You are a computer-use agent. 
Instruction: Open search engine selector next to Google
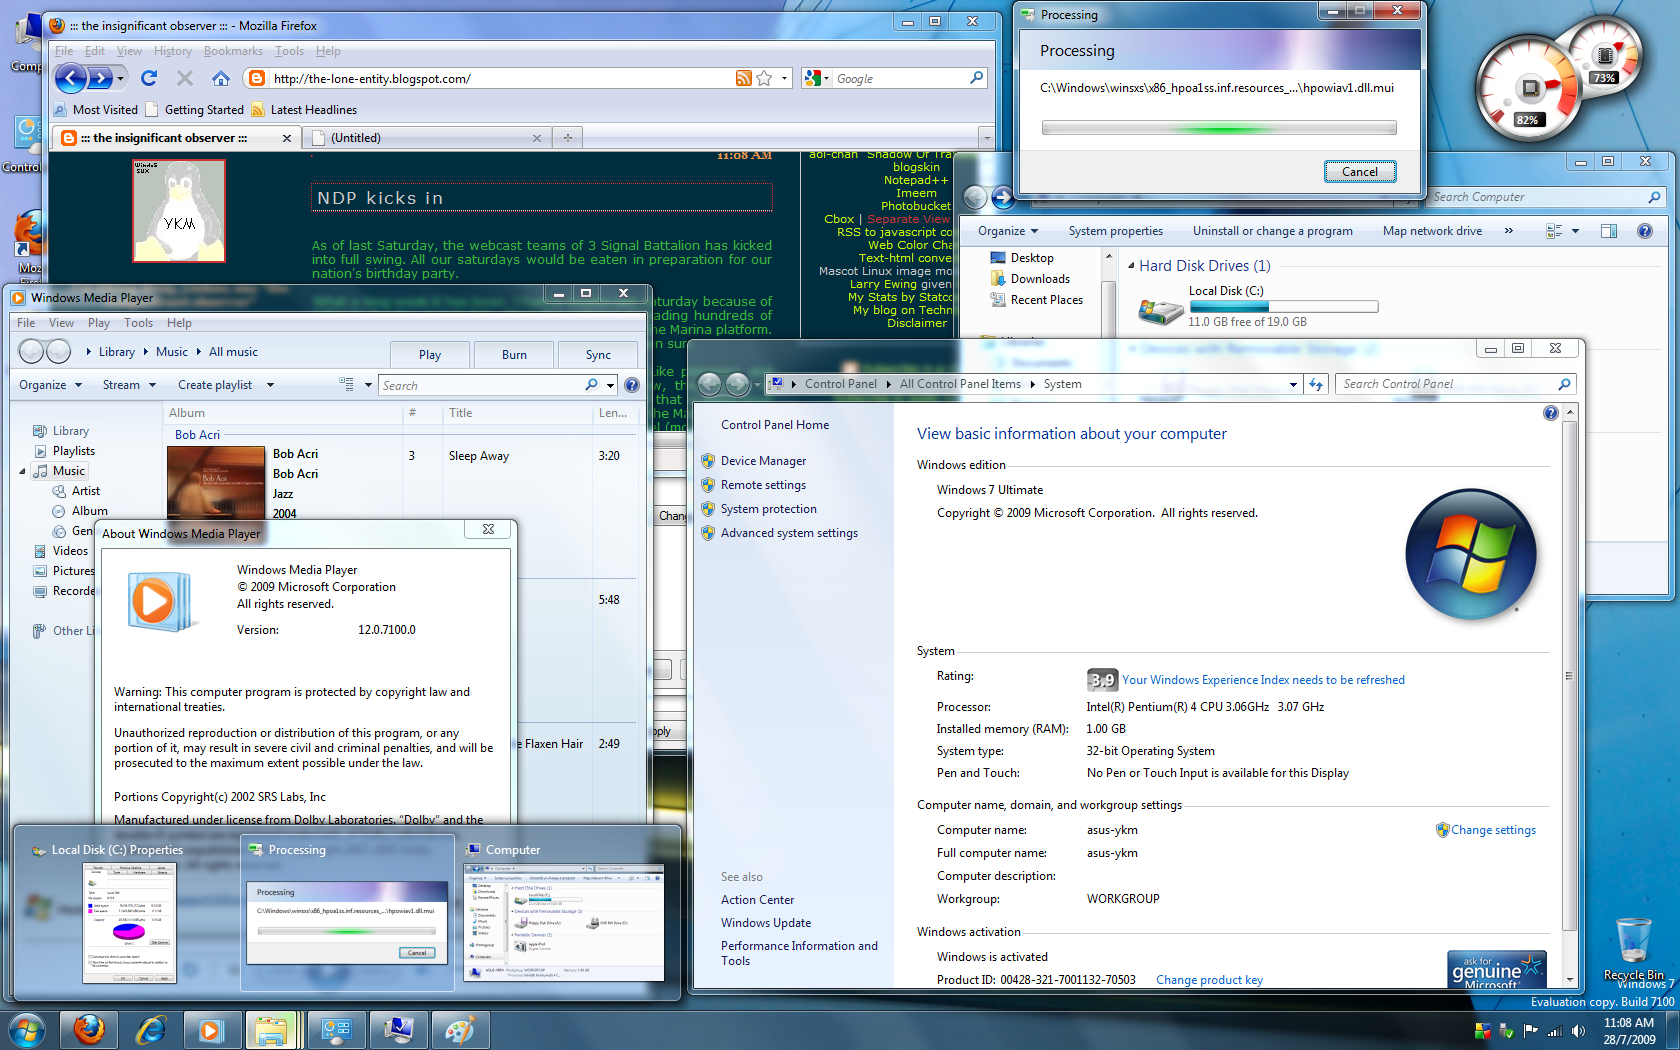(x=817, y=78)
